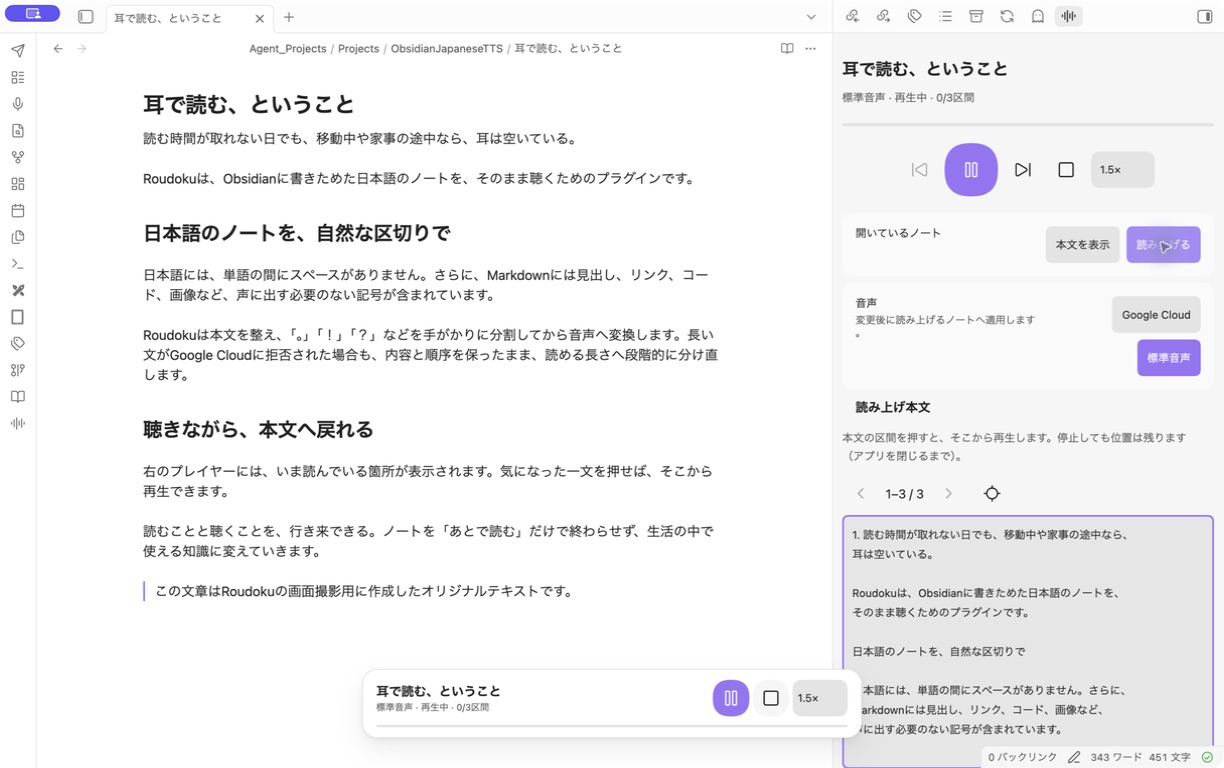
Task: Open the tab list dropdown chevron
Action: point(811,17)
